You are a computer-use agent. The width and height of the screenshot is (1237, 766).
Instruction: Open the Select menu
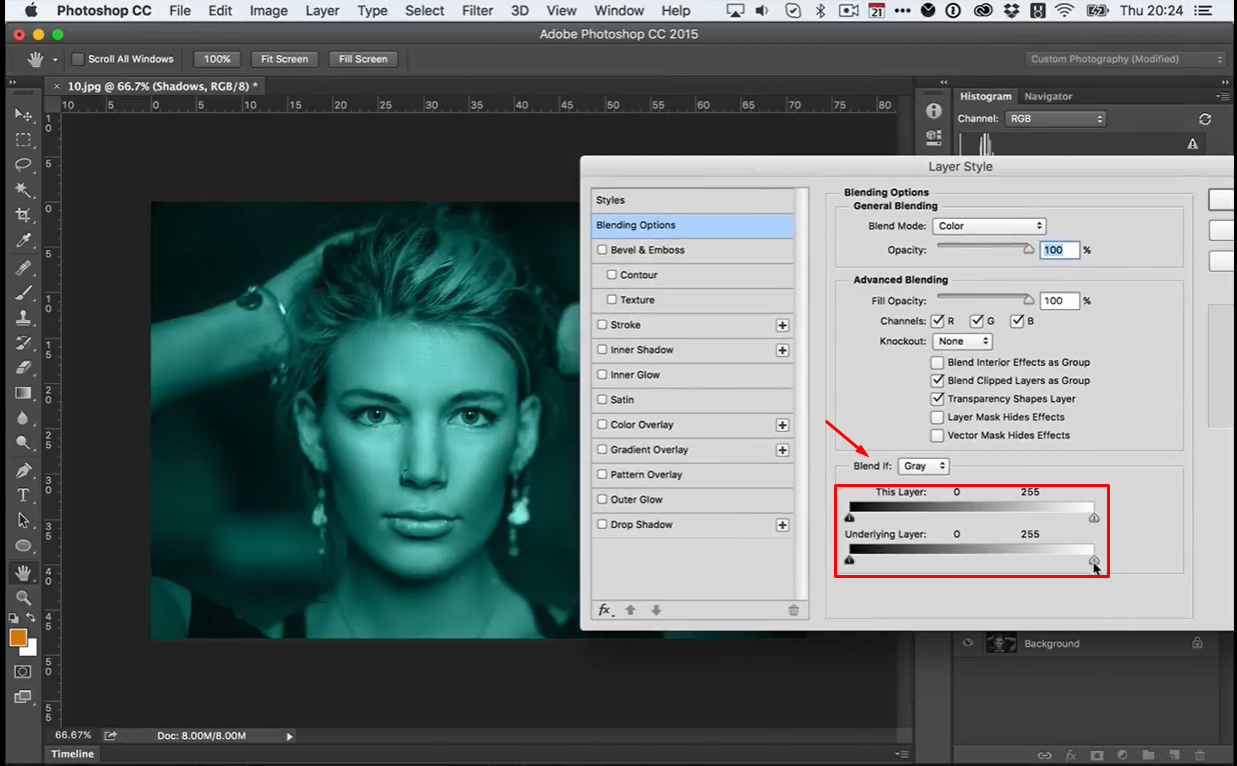point(425,11)
